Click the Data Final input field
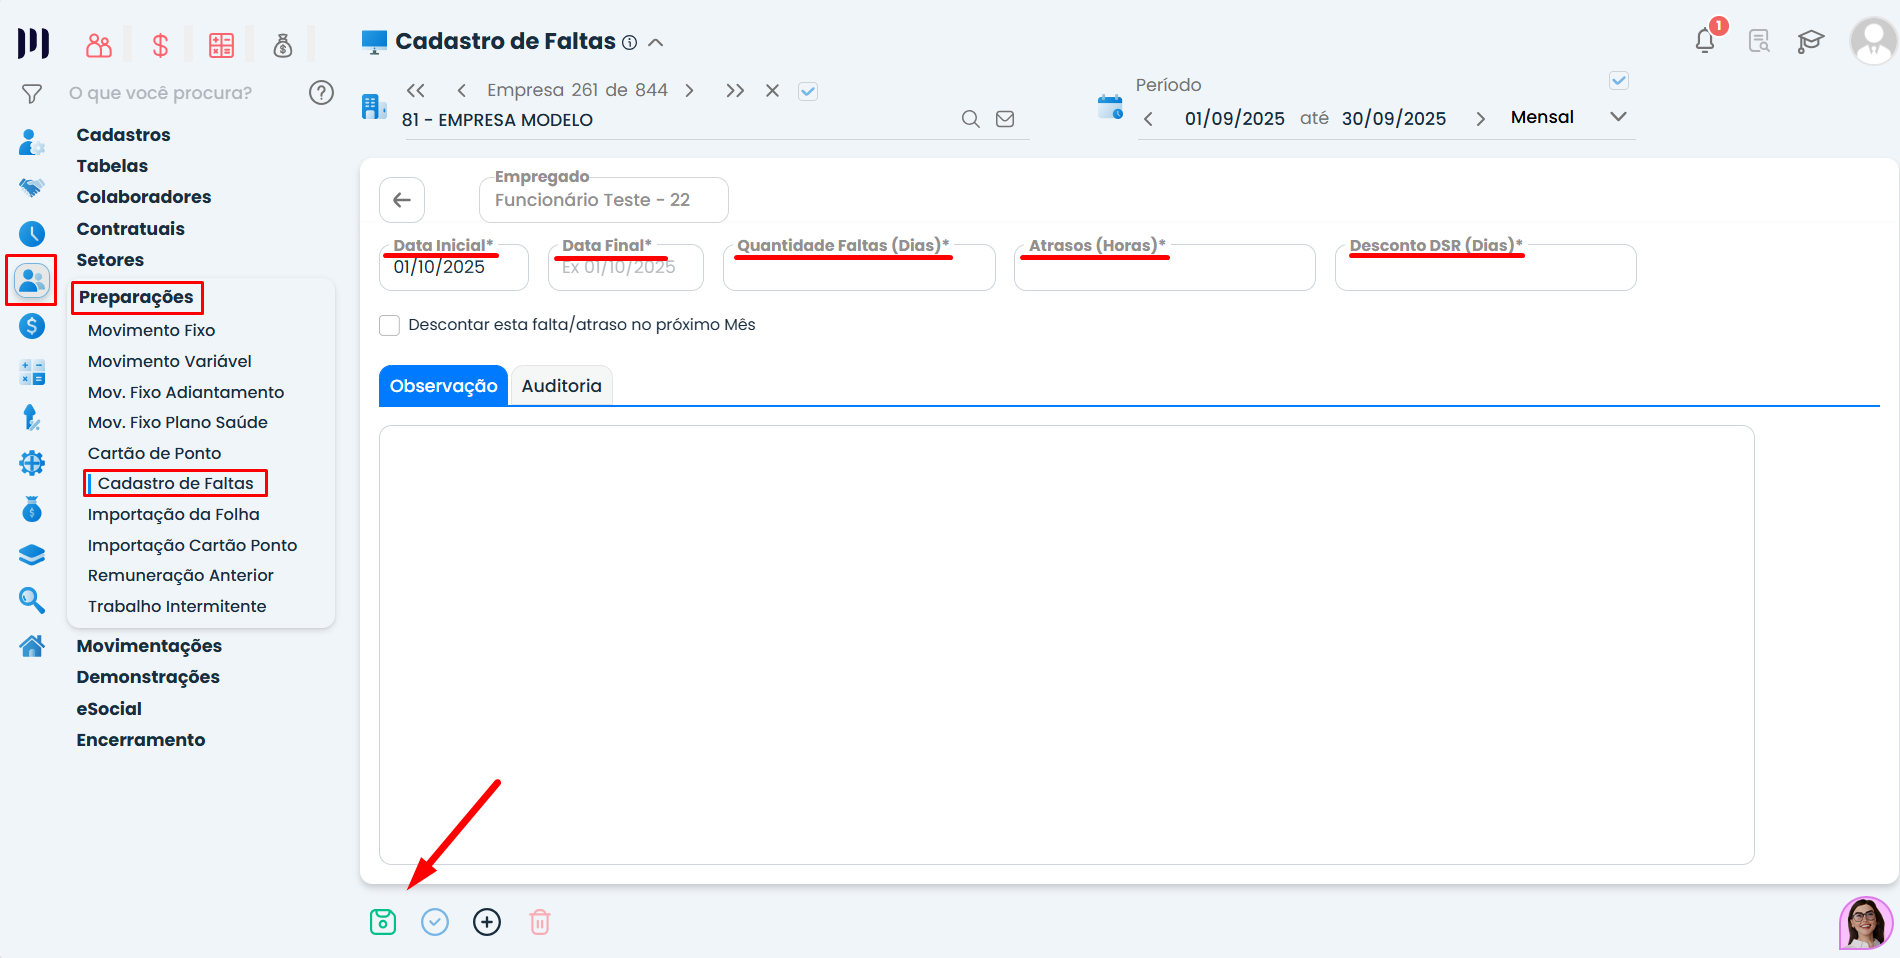This screenshot has width=1900, height=958. (626, 268)
